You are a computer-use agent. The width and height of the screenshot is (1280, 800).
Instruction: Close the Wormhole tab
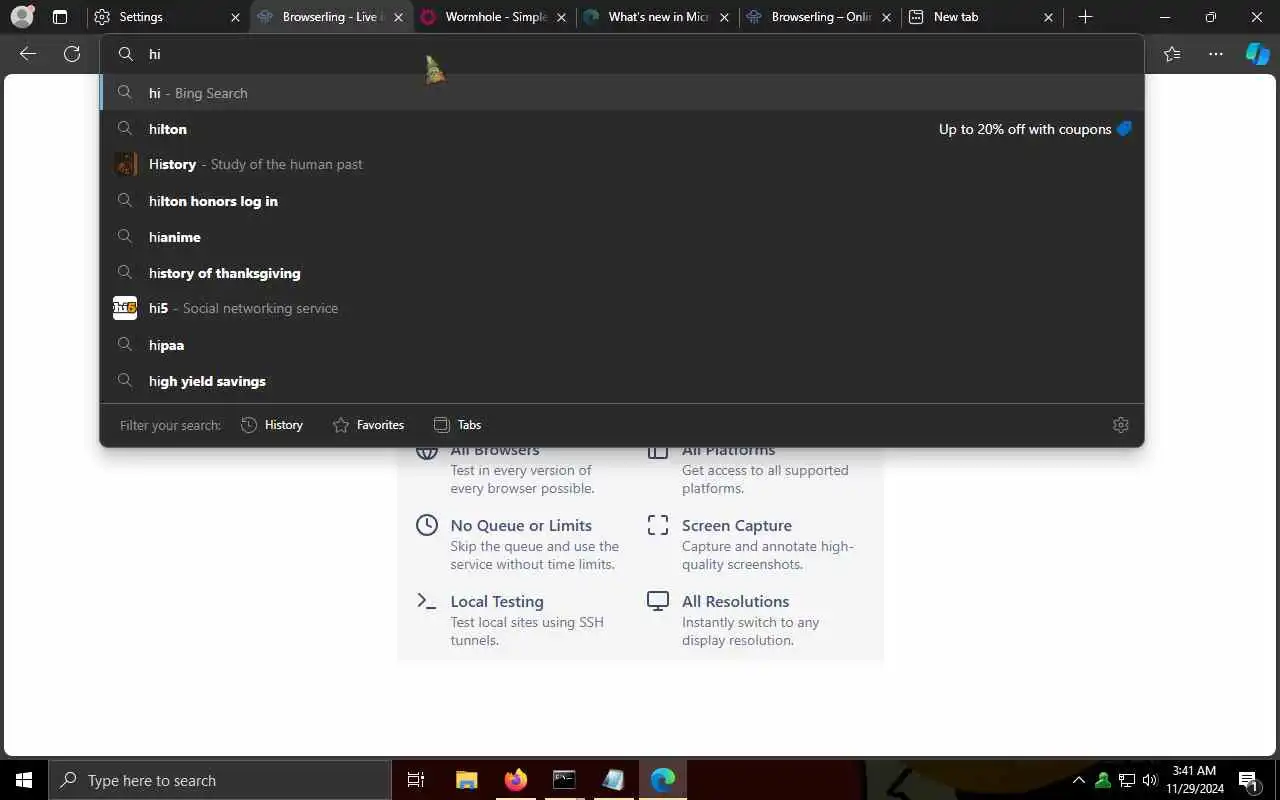[x=563, y=17]
